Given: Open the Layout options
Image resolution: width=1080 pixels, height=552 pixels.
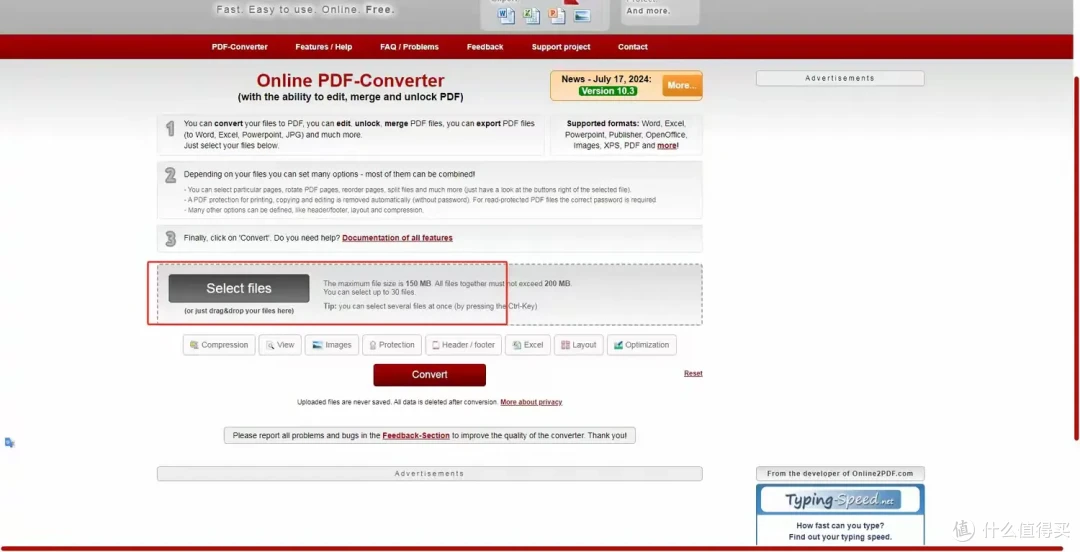Looking at the screenshot, I should (x=579, y=345).
